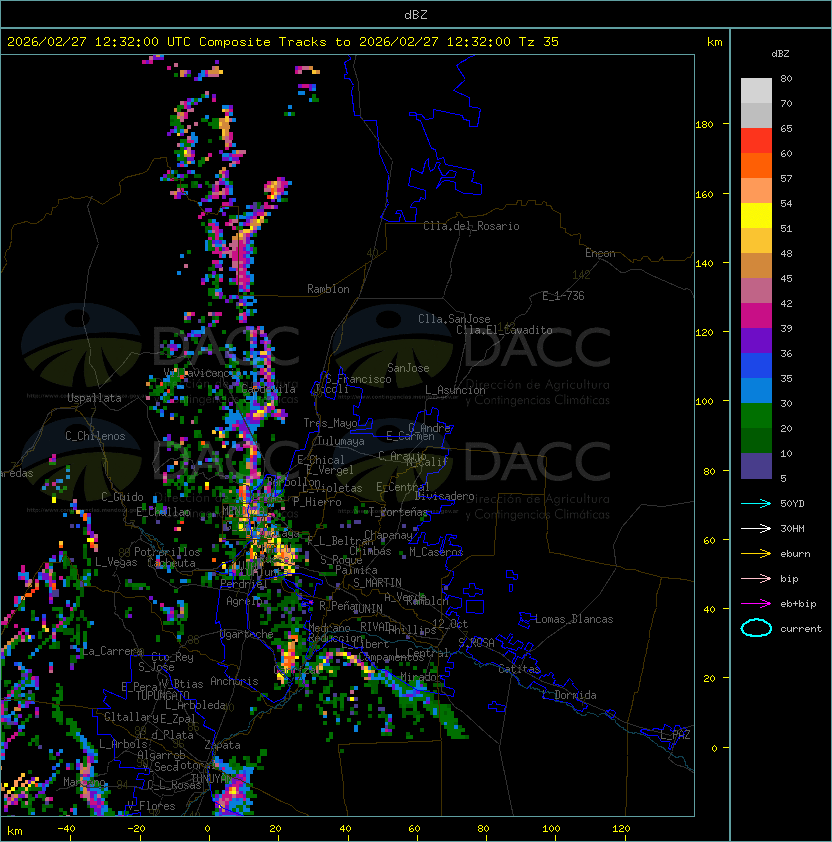Image resolution: width=832 pixels, height=842 pixels.
Task: Click the 'Clla.del_Rosario' map label
Action: pos(471,226)
